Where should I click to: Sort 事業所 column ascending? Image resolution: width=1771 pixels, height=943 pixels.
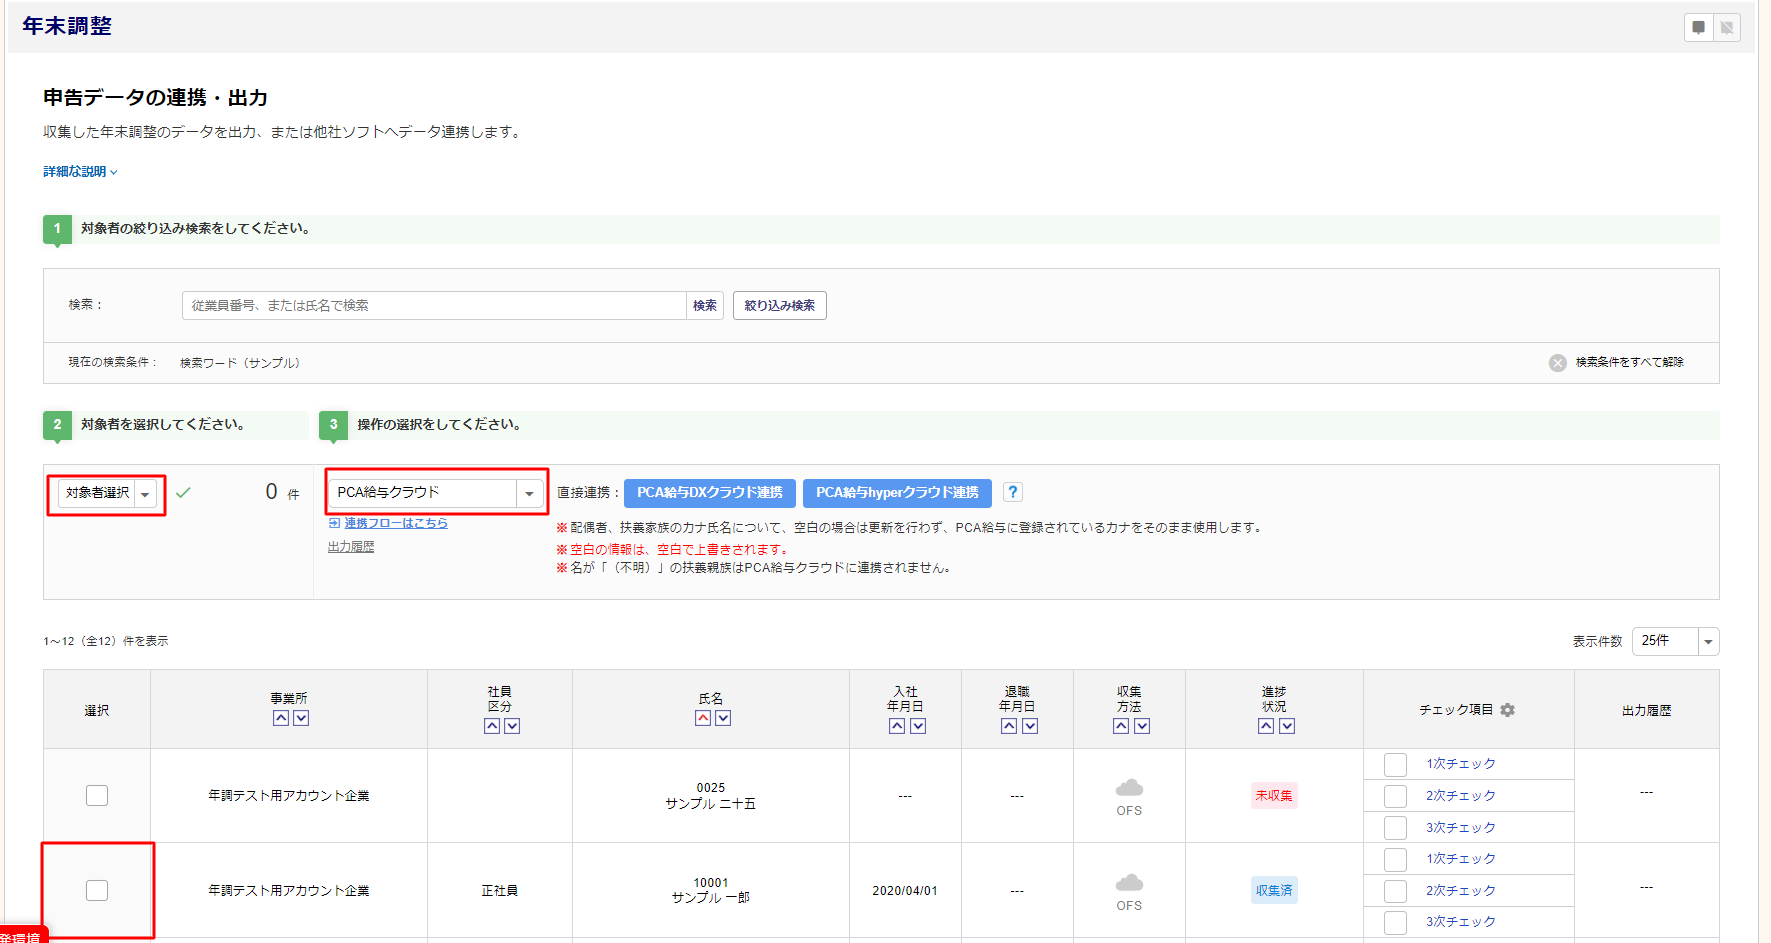[x=281, y=718]
